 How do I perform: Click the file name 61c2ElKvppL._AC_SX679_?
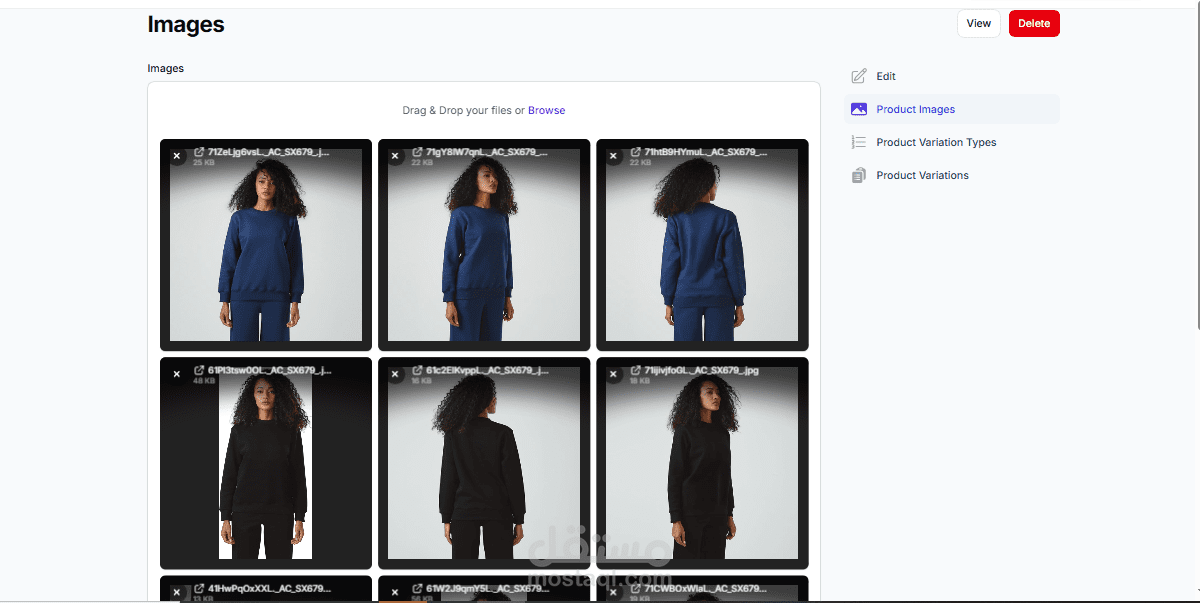tap(488, 370)
